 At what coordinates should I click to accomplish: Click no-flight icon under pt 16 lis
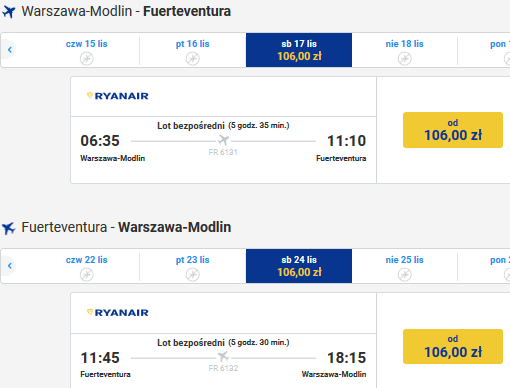193,59
